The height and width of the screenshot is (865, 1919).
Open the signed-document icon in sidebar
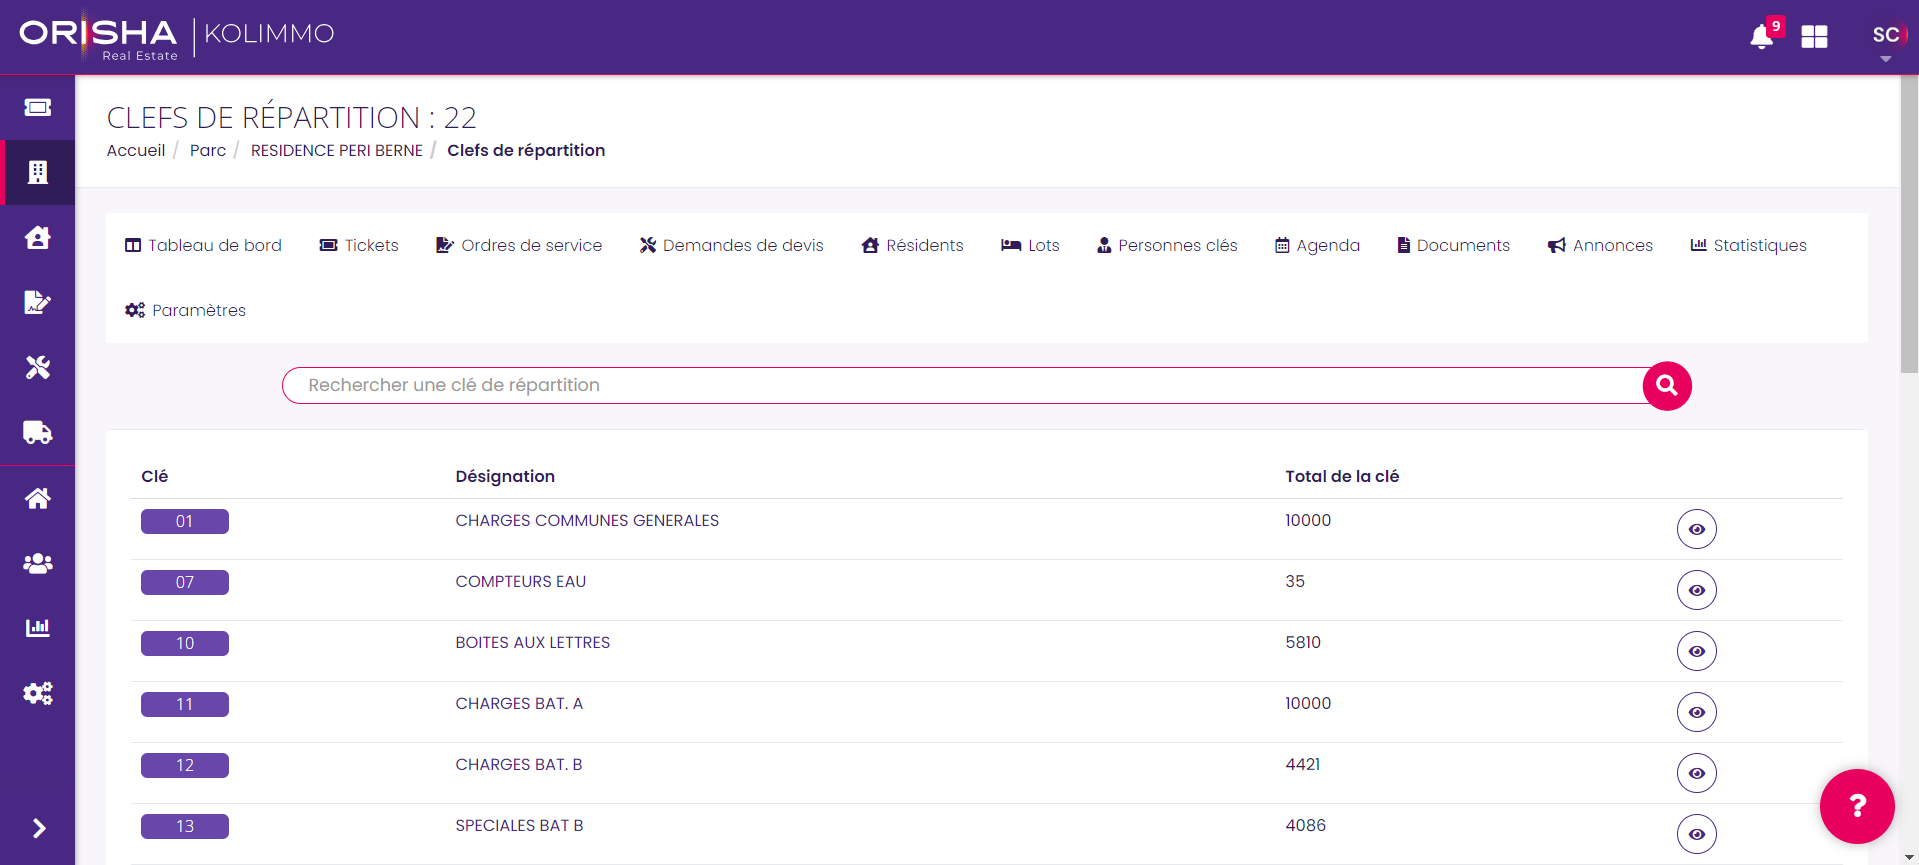(38, 302)
